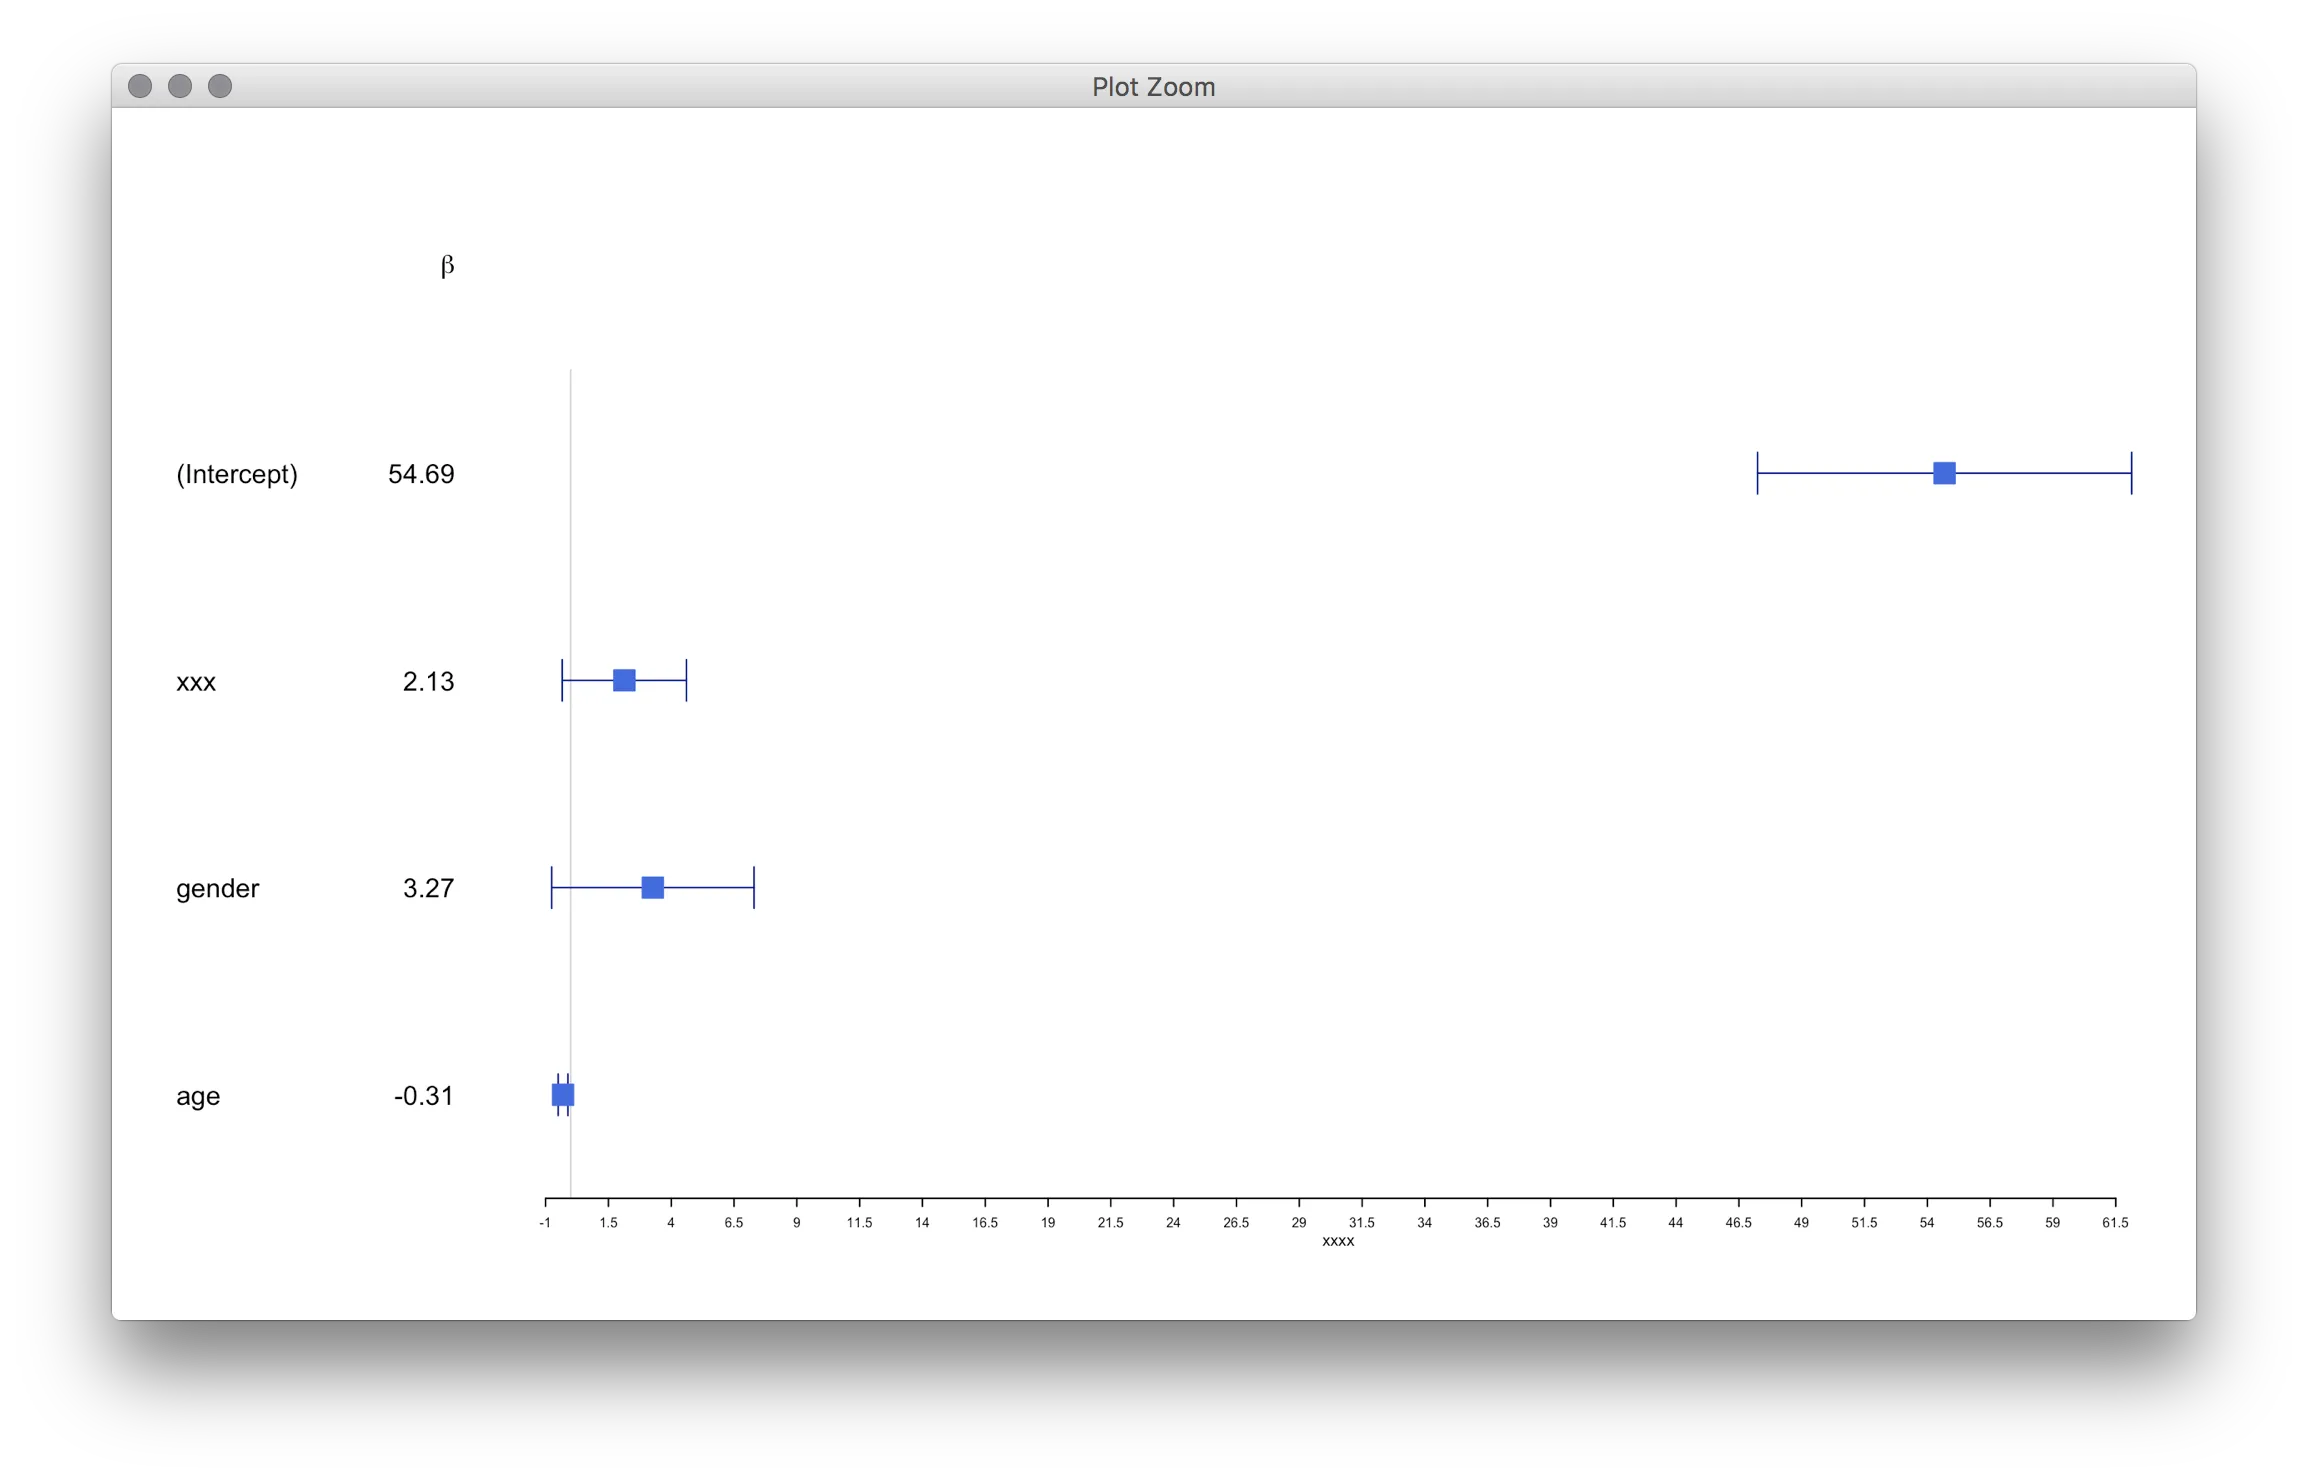Click the gray minimize window button
Viewport: 2308px width, 1480px height.
tap(180, 86)
